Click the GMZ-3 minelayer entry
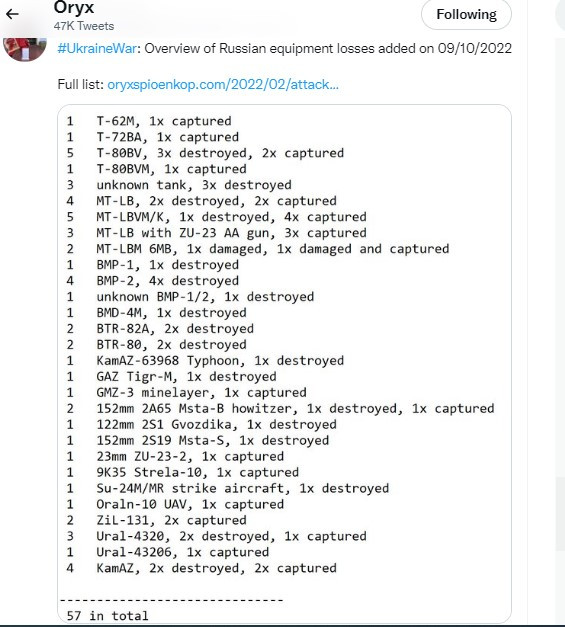Image resolution: width=565 pixels, height=627 pixels. 186,393
